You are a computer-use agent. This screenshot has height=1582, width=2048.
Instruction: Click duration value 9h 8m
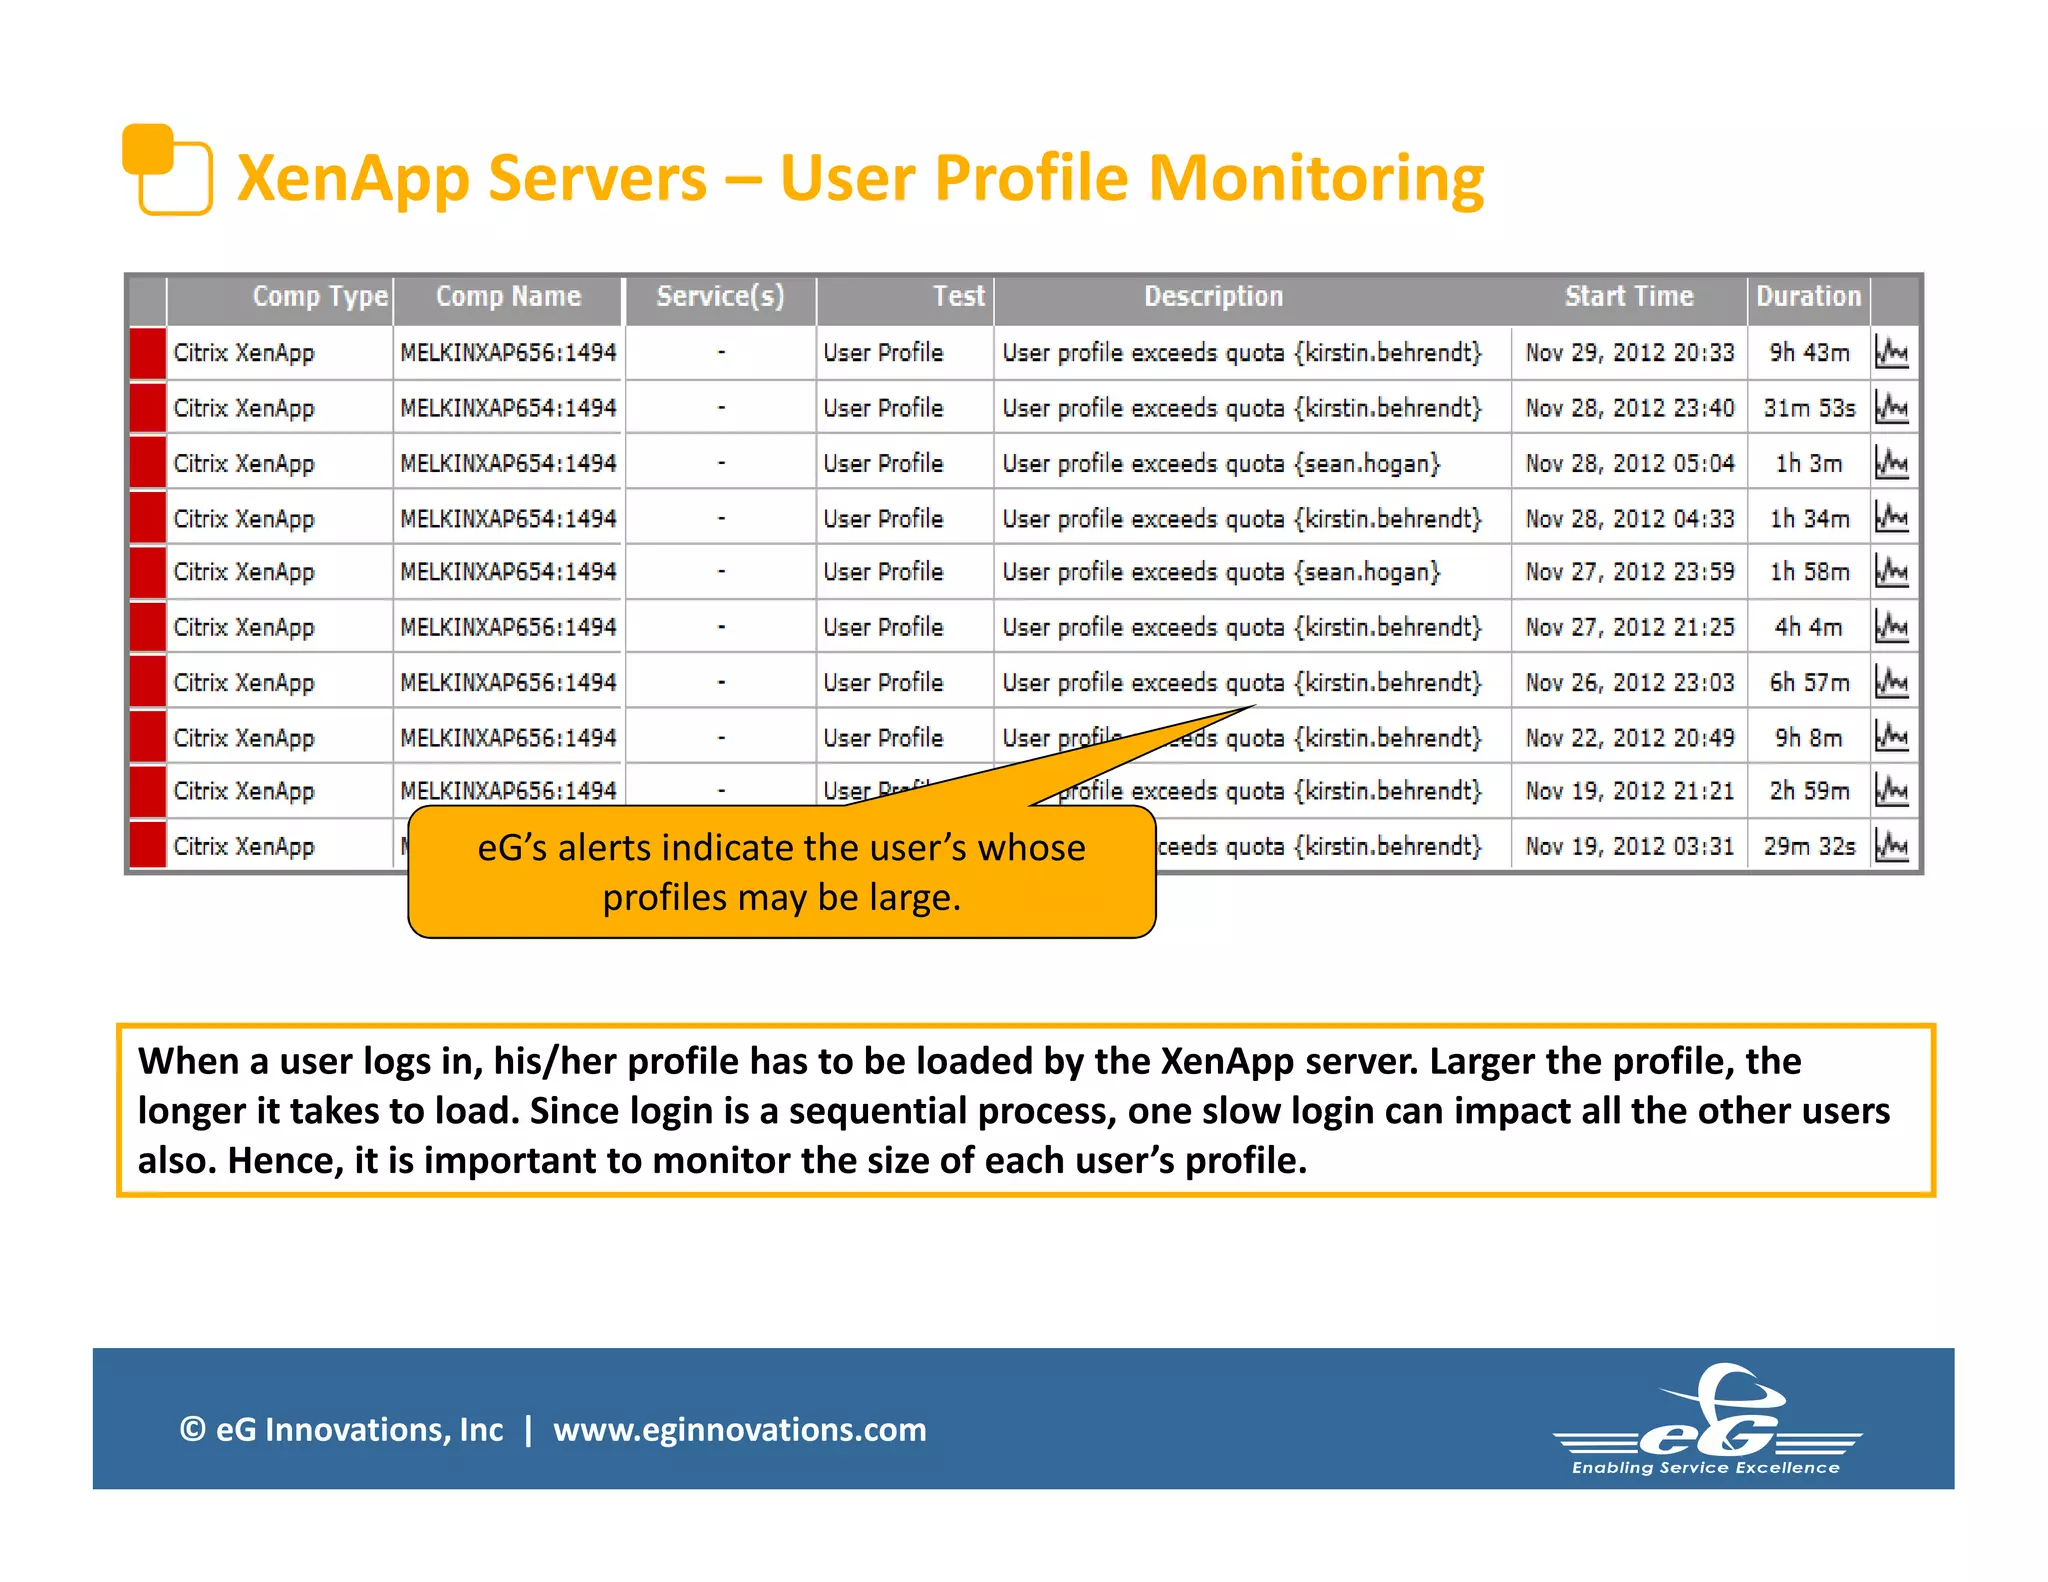point(1808,737)
